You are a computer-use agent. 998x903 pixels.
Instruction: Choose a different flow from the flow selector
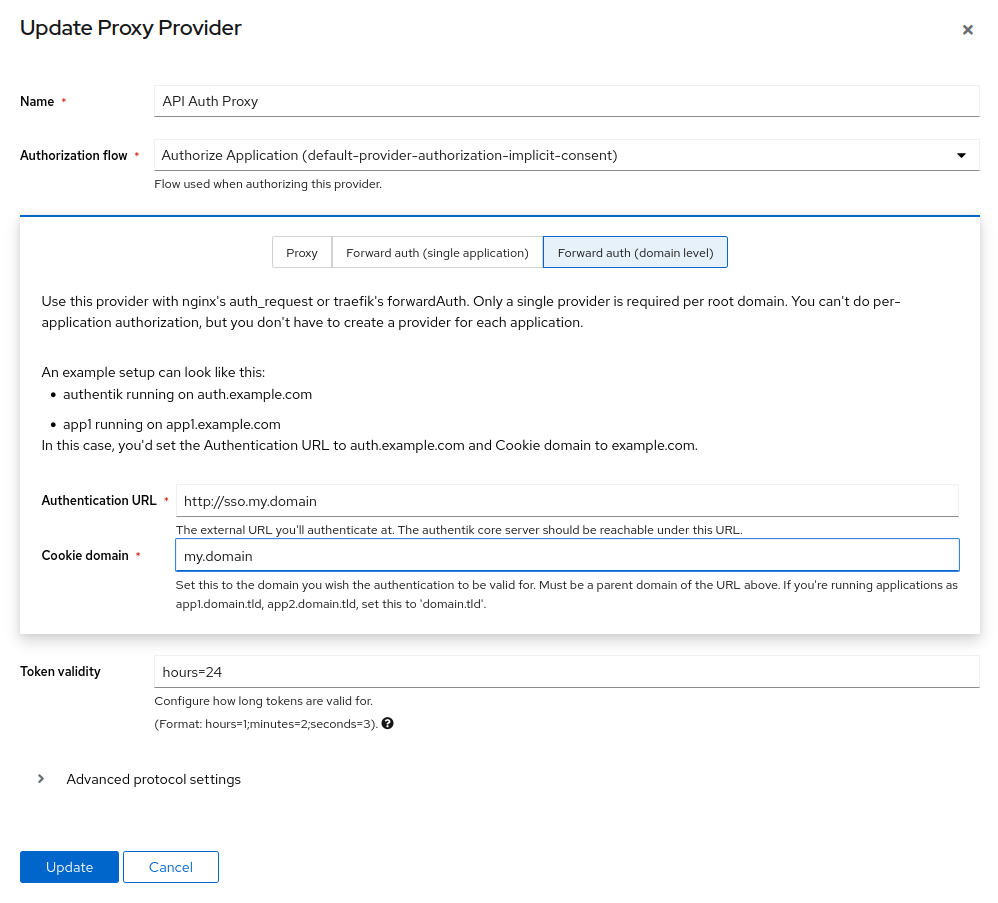566,155
